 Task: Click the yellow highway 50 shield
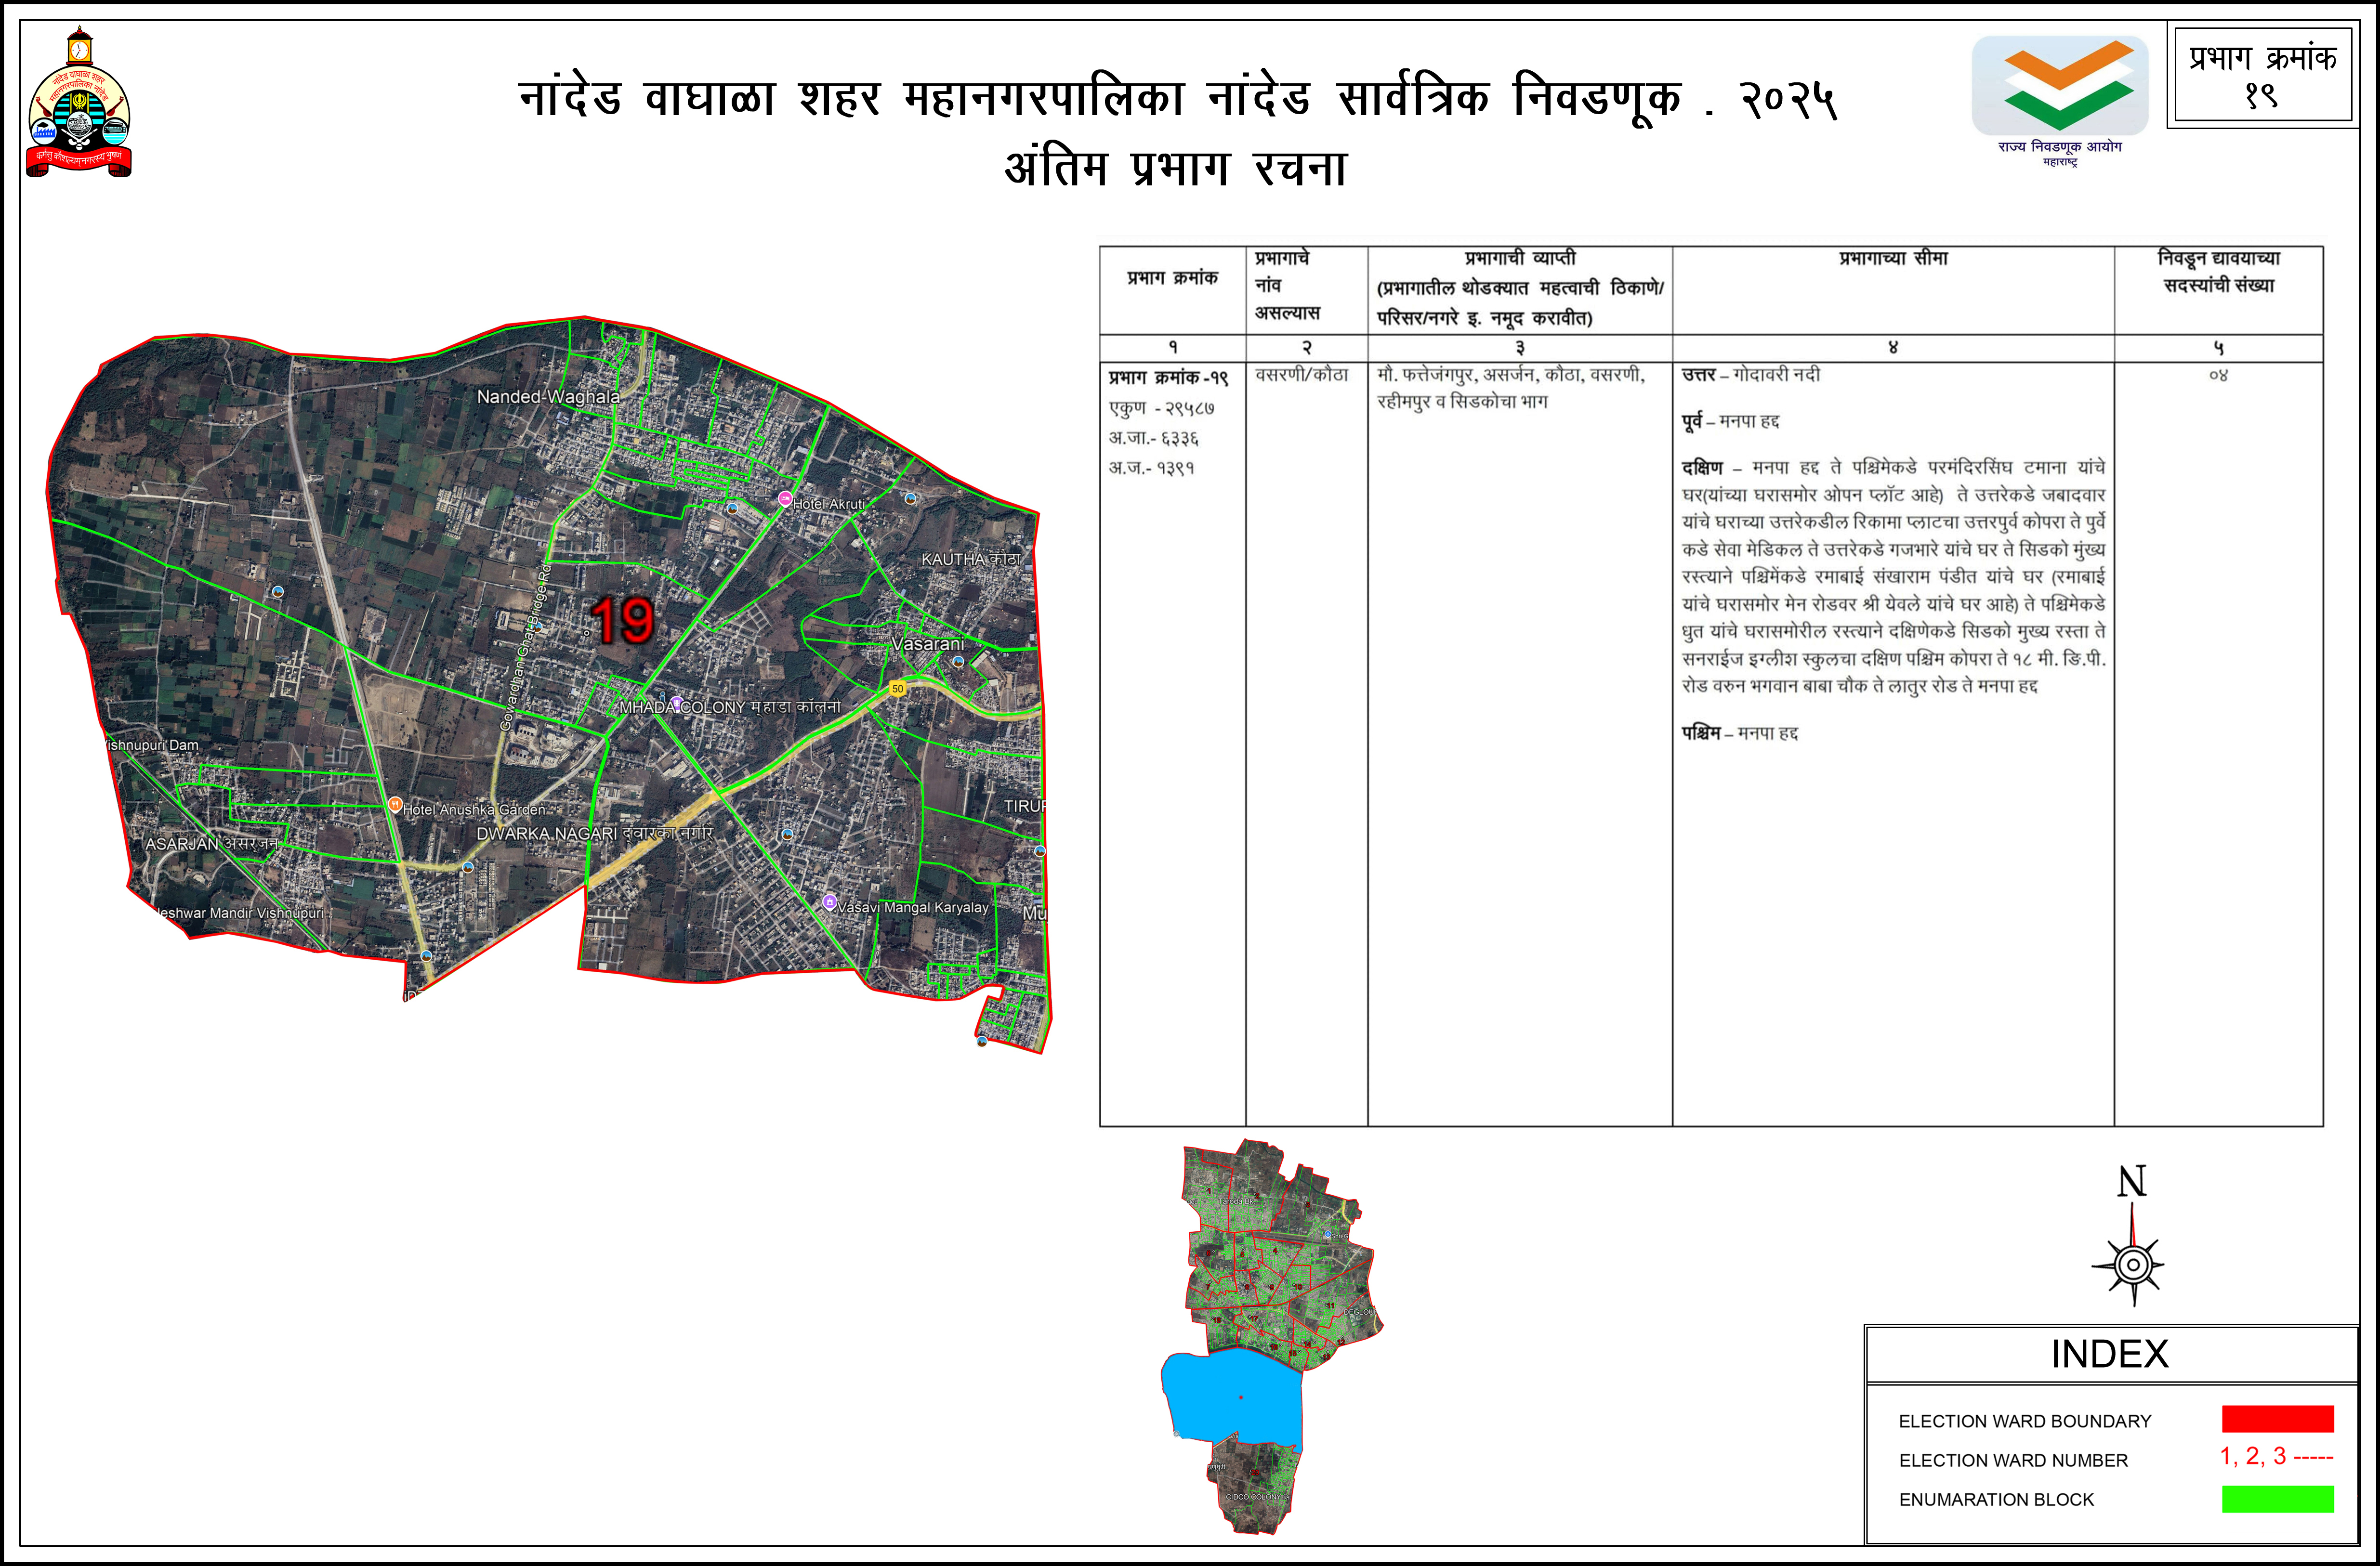pyautogui.click(x=897, y=688)
